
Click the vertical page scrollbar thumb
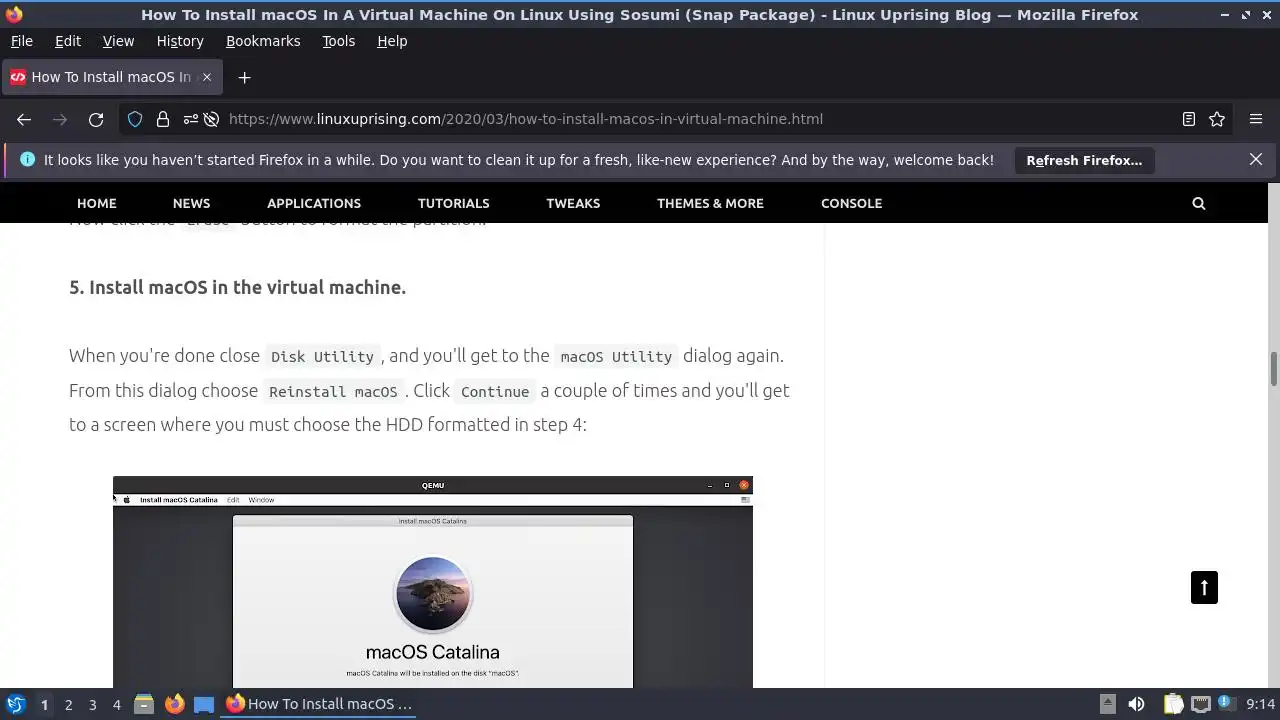coord(1273,369)
